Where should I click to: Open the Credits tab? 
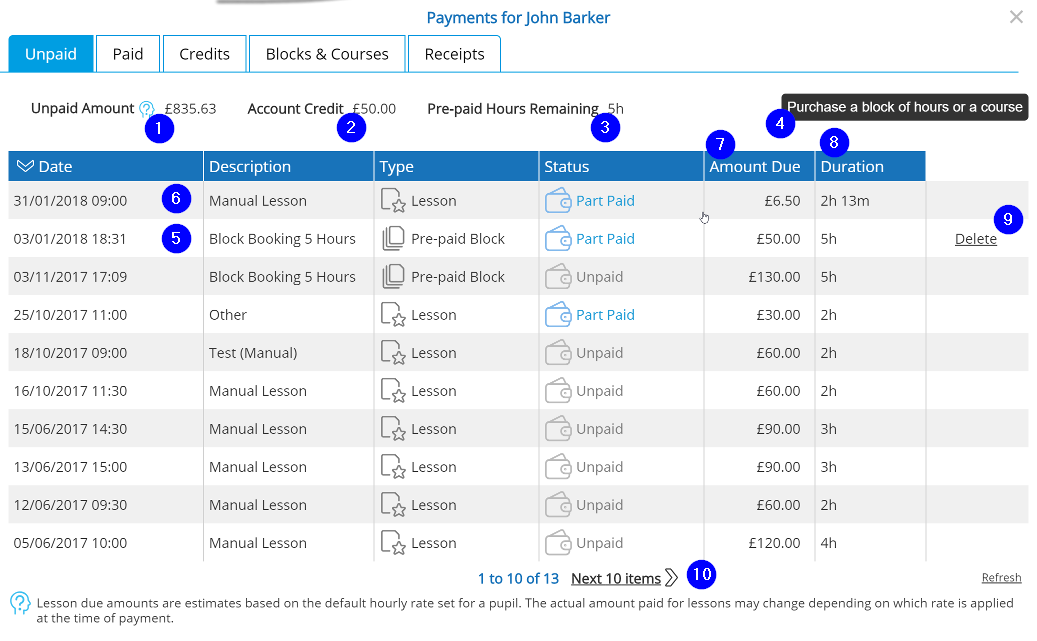pos(204,54)
